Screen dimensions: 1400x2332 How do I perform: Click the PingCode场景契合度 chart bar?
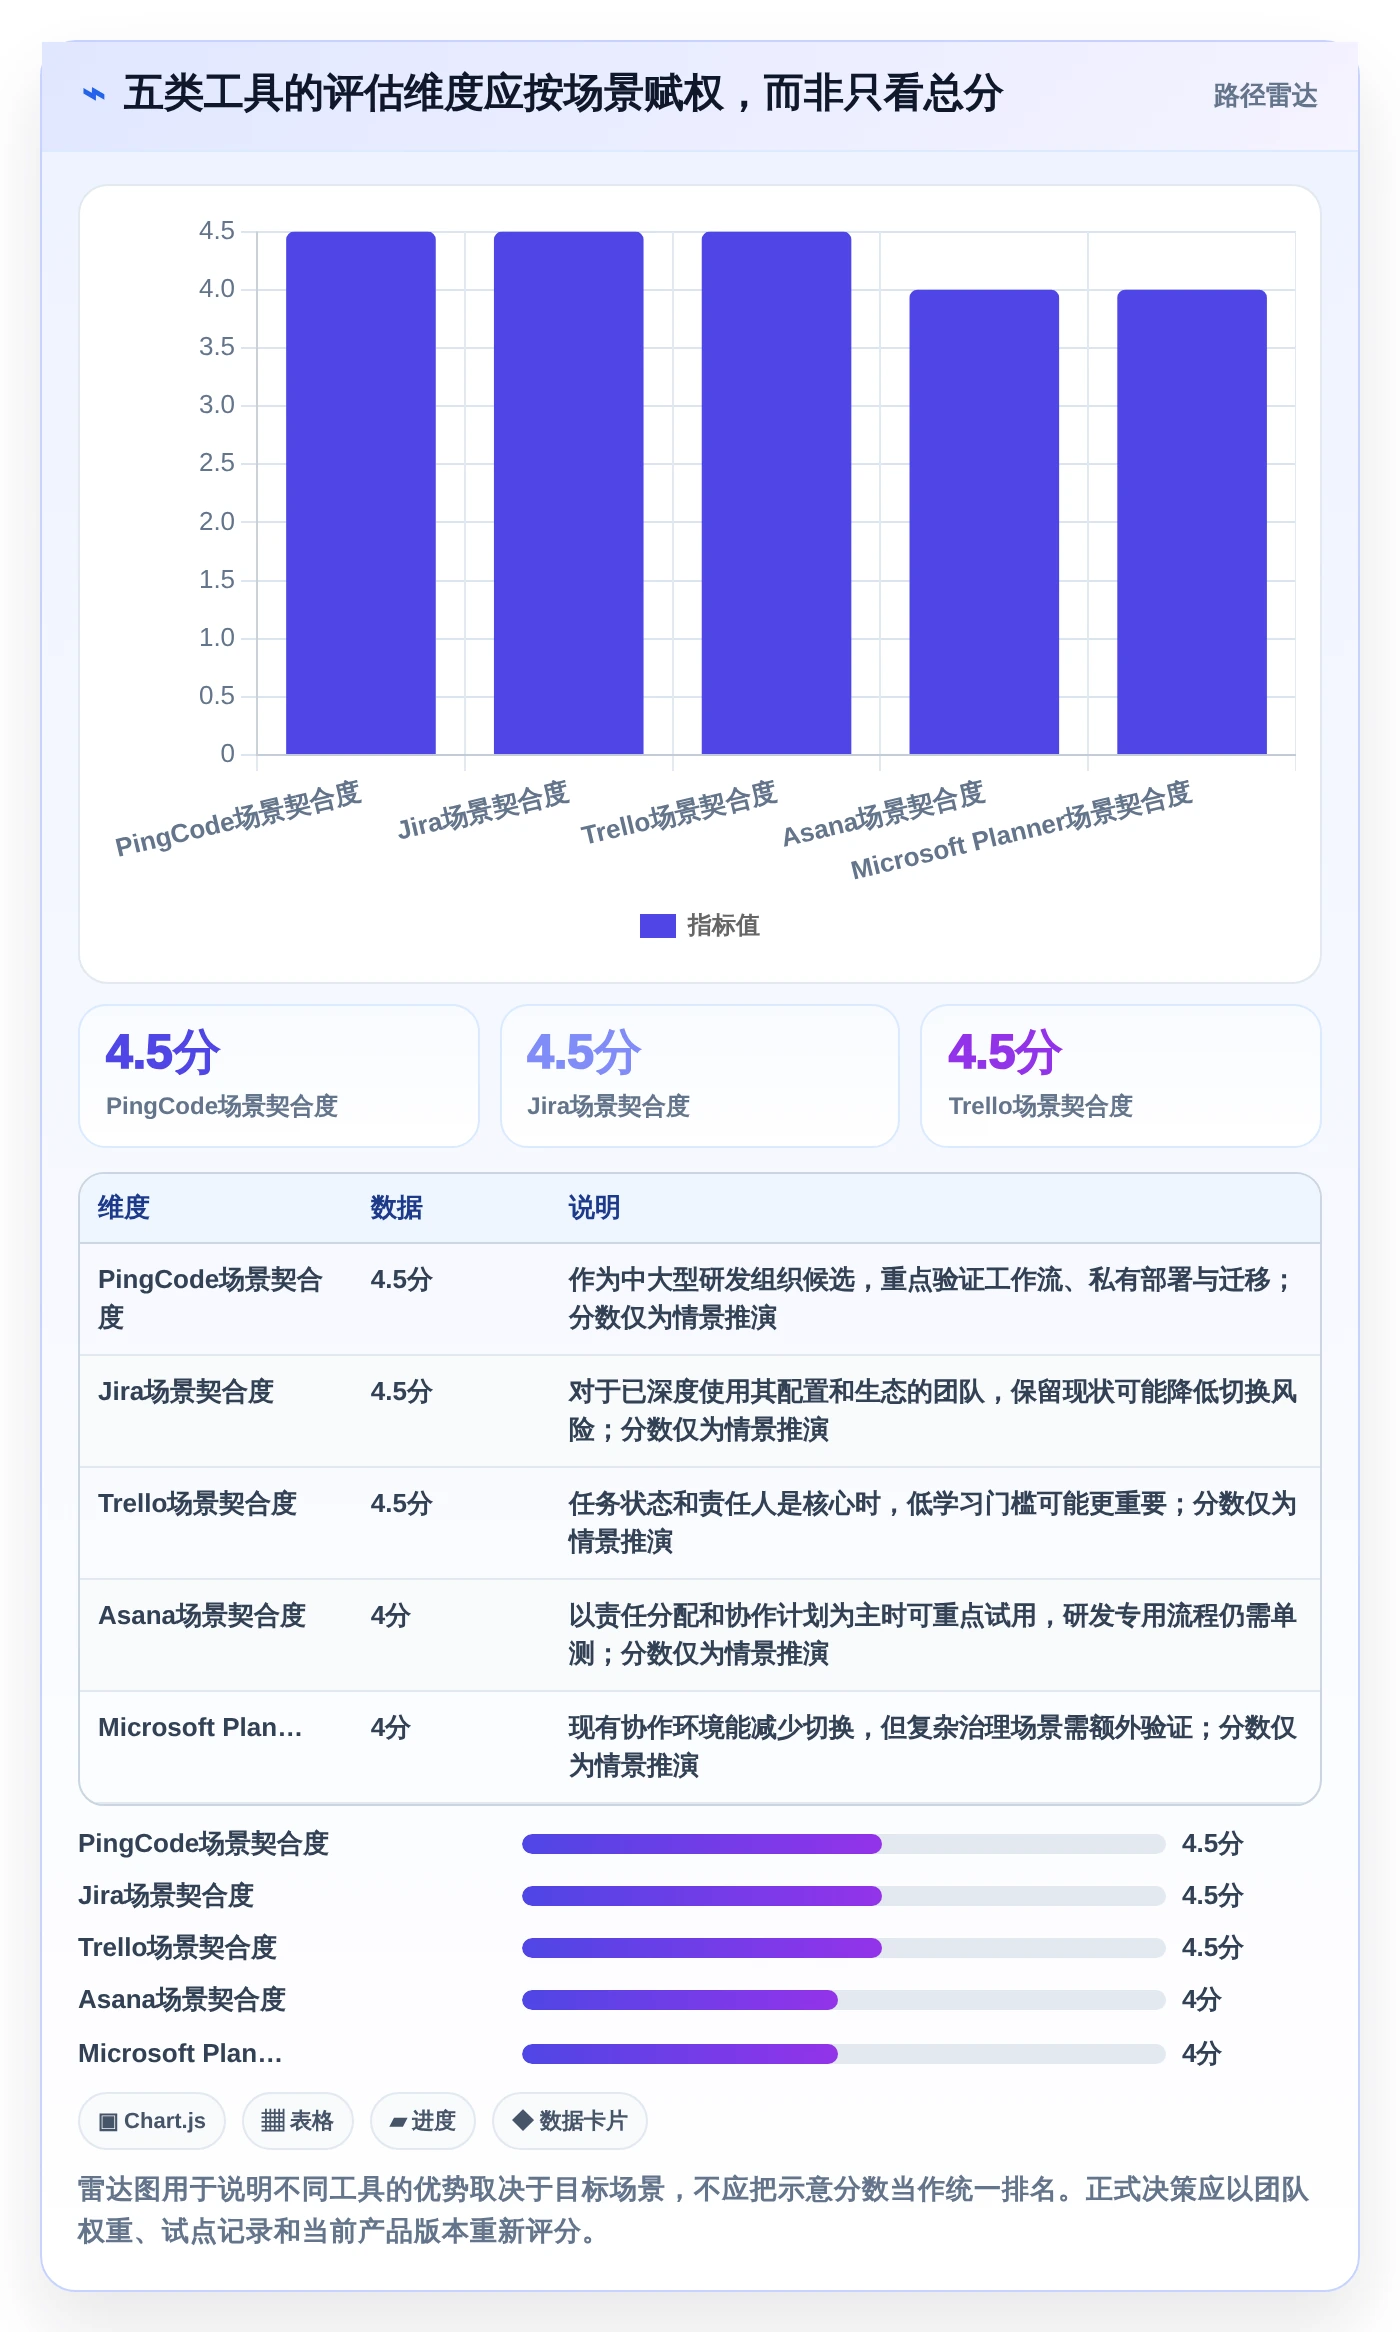pyautogui.click(x=361, y=493)
